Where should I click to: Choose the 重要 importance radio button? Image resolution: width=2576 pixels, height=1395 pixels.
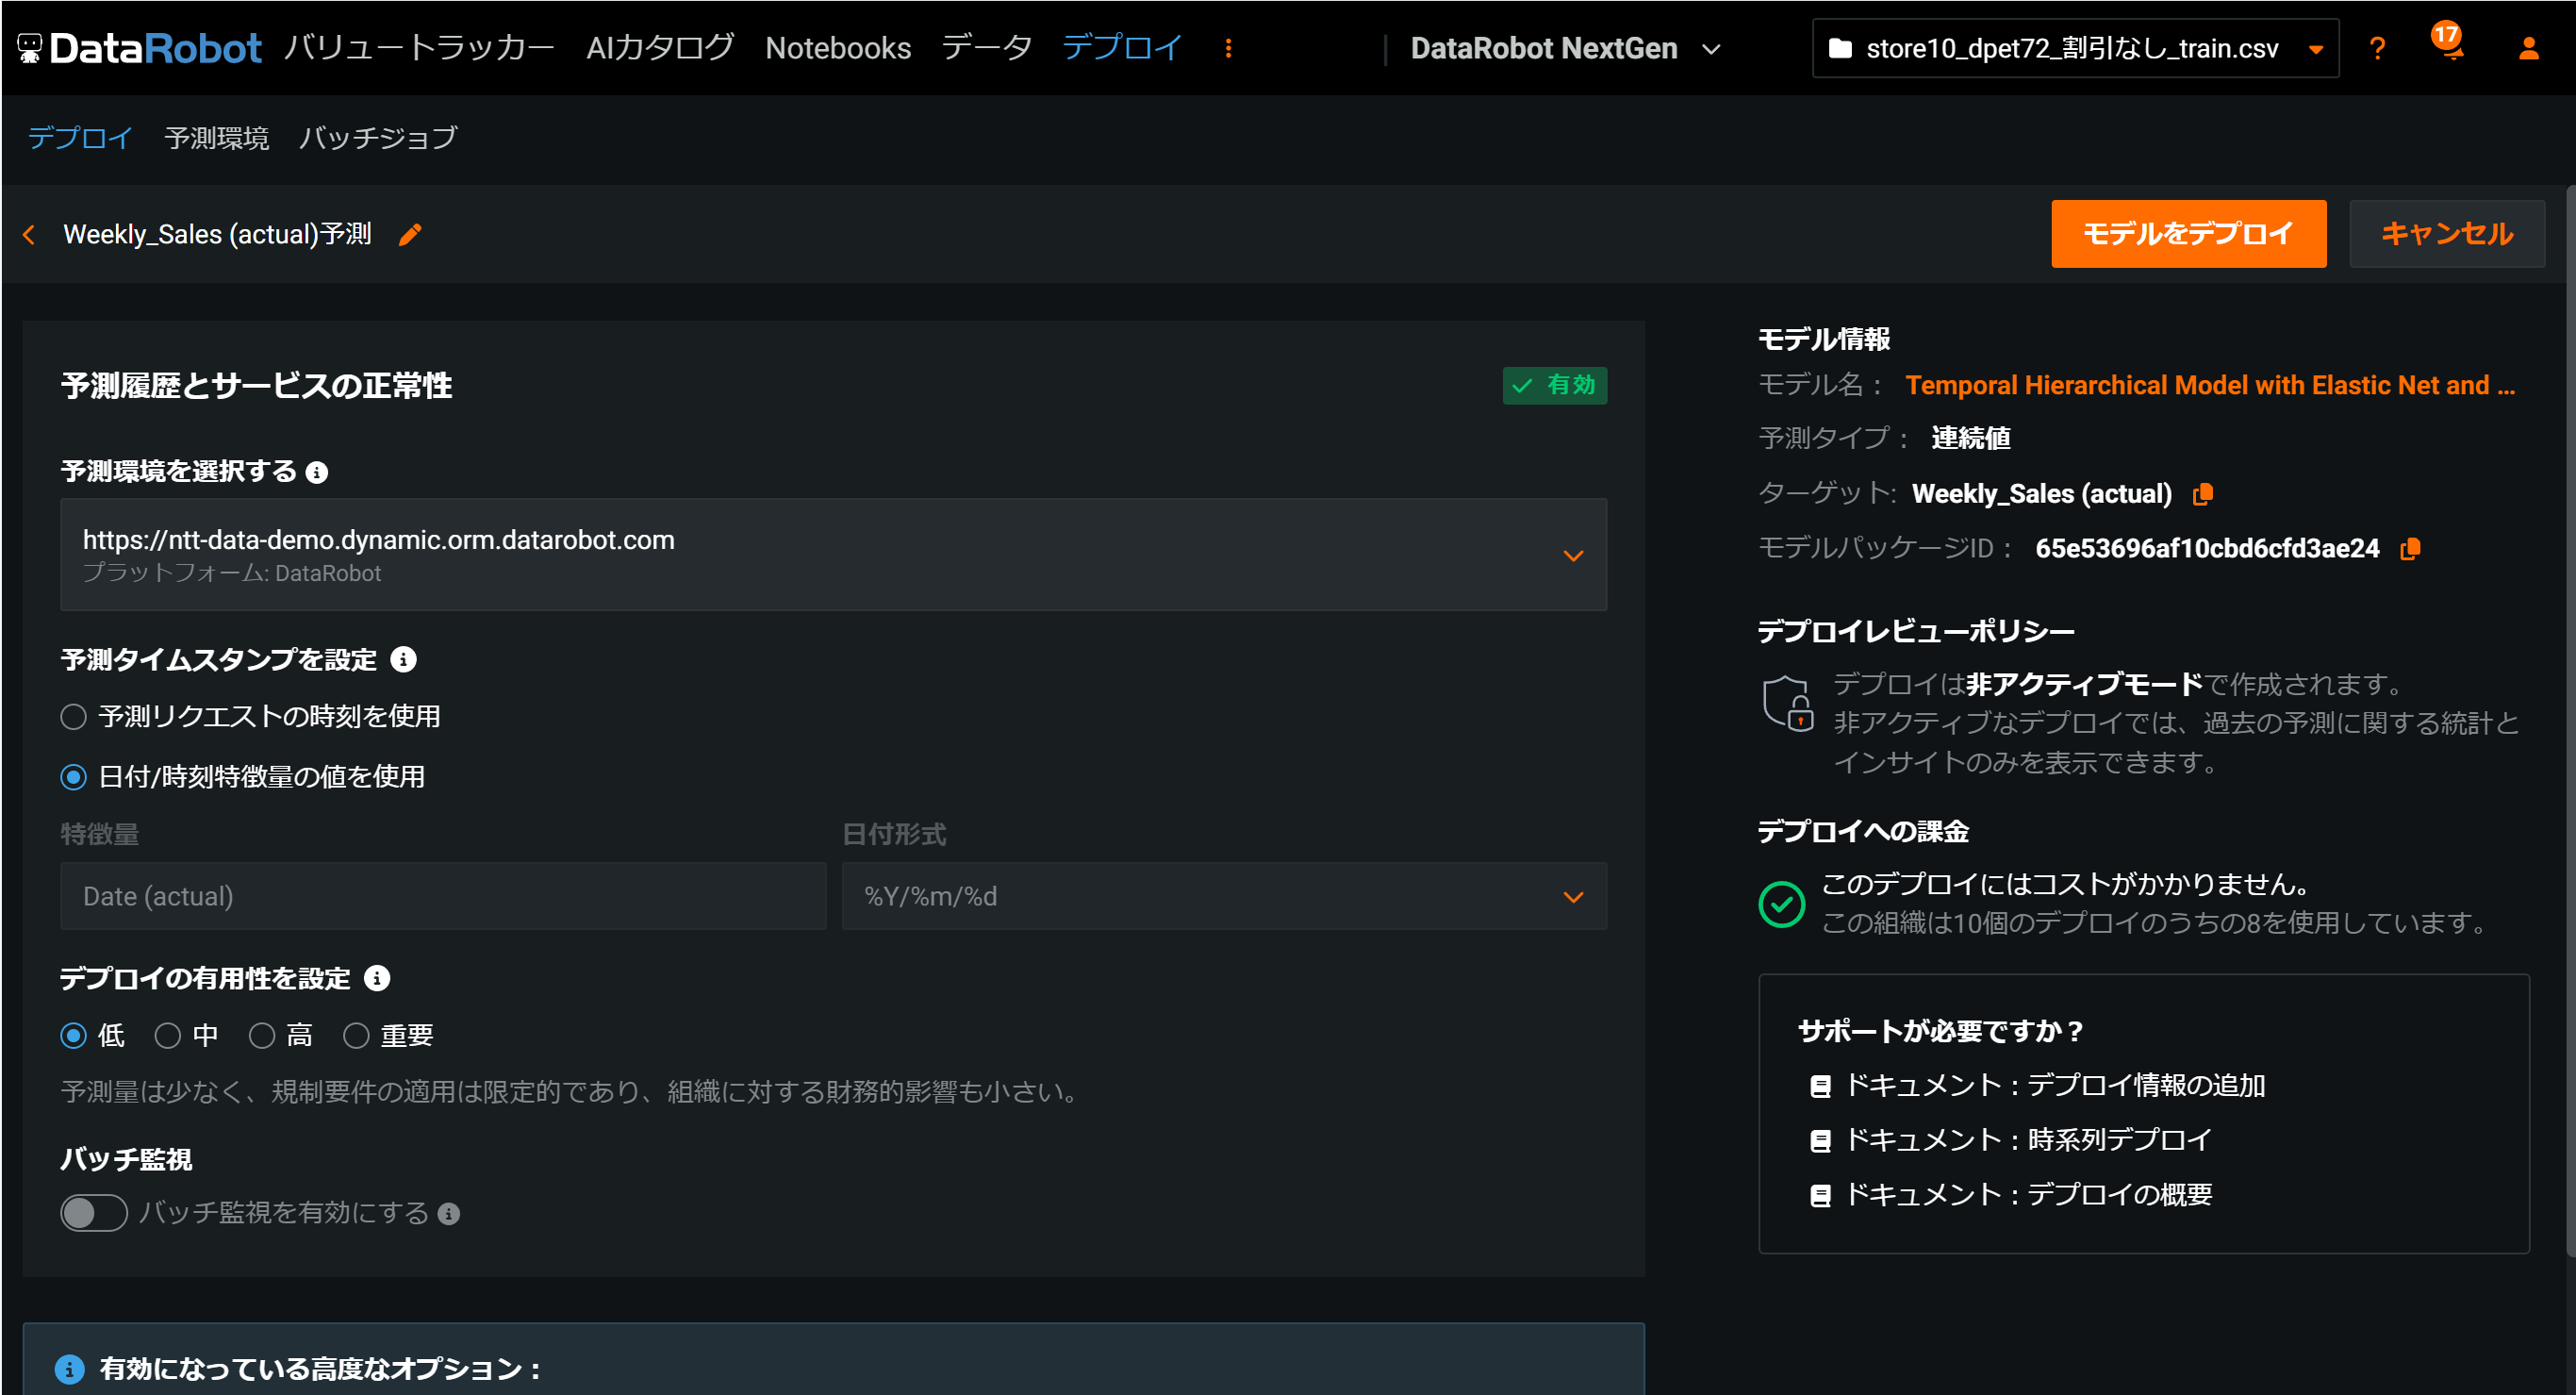coord(356,1035)
